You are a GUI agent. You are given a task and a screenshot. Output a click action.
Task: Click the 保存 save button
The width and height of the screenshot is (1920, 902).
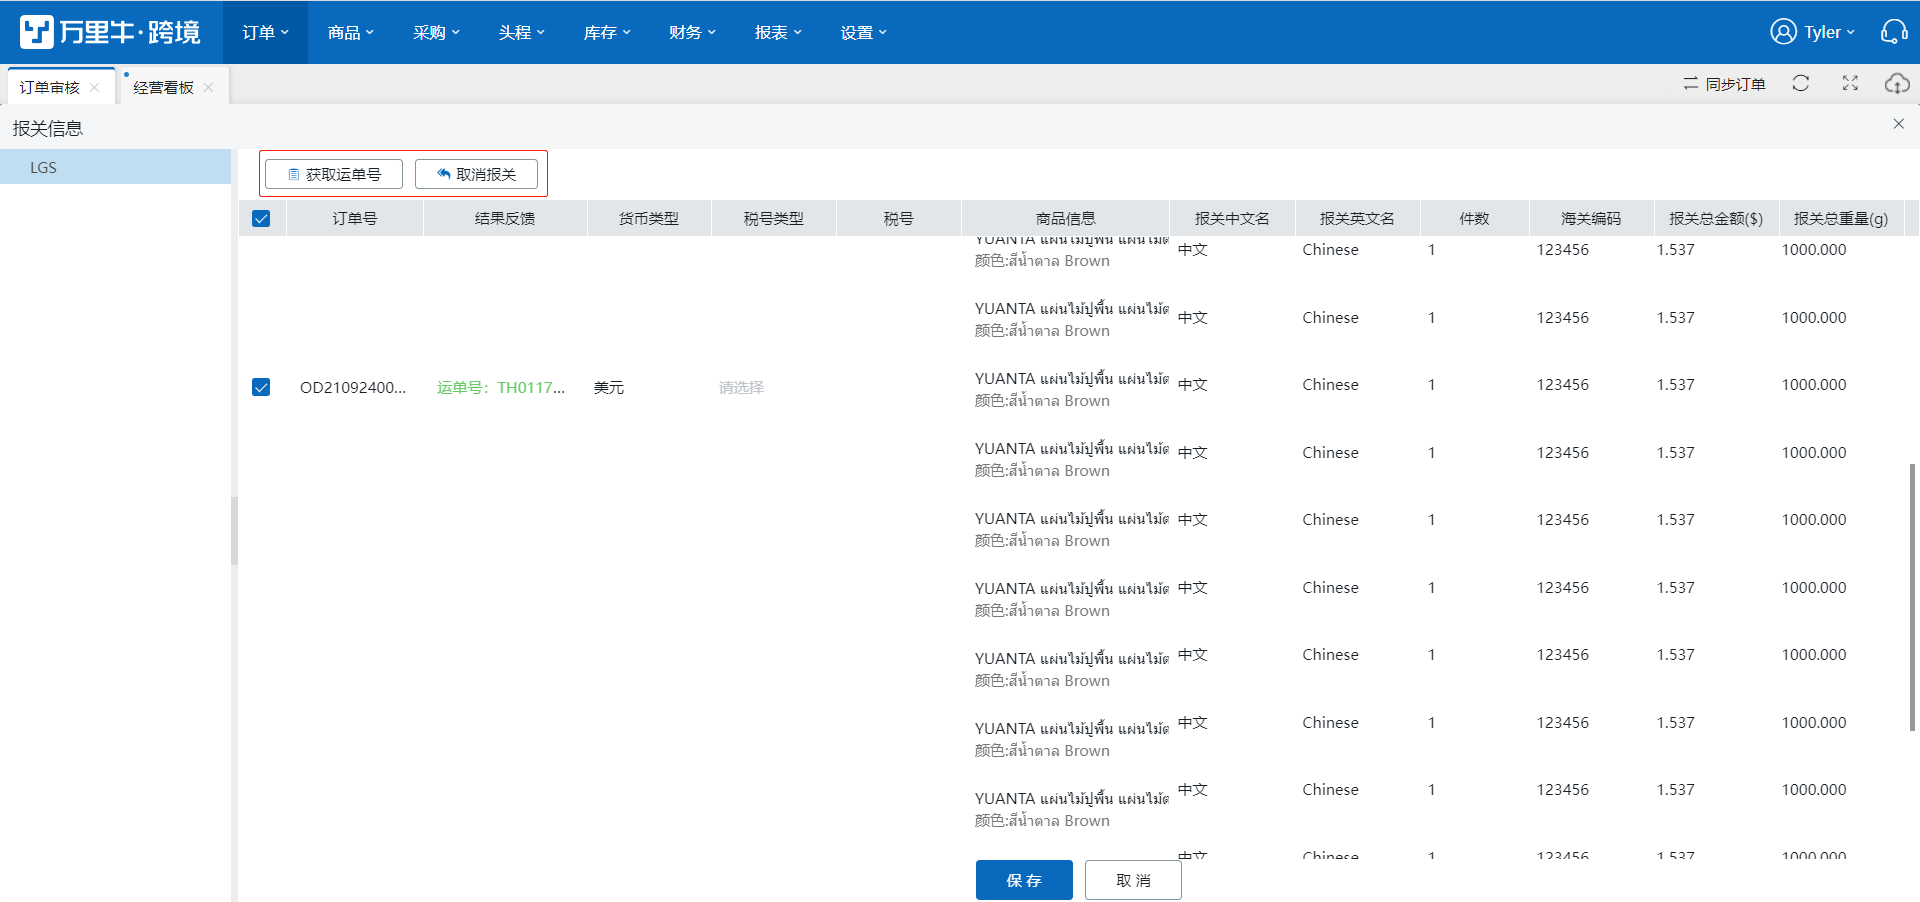[x=1024, y=880]
